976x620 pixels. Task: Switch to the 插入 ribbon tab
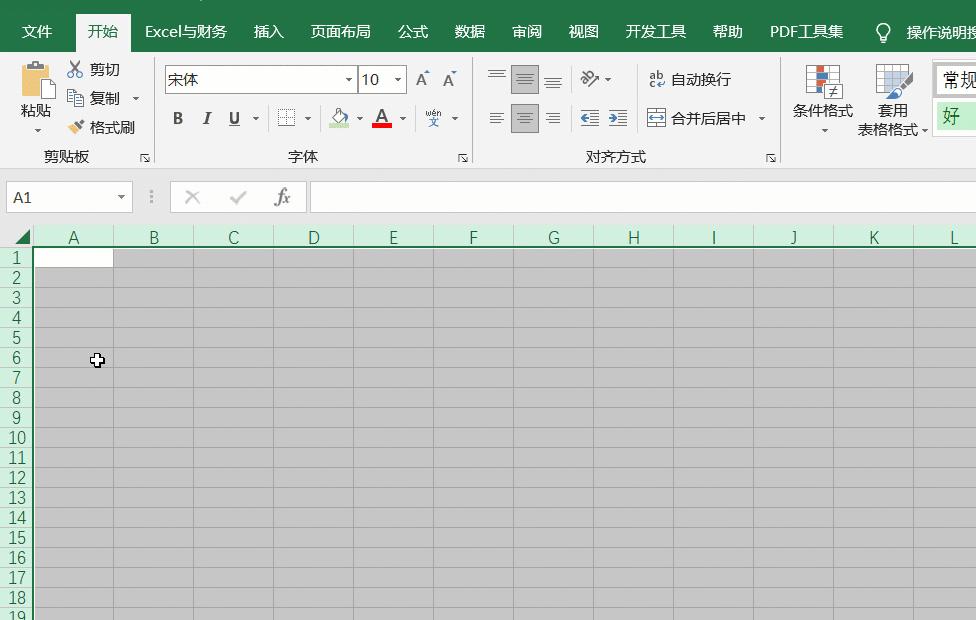(268, 31)
